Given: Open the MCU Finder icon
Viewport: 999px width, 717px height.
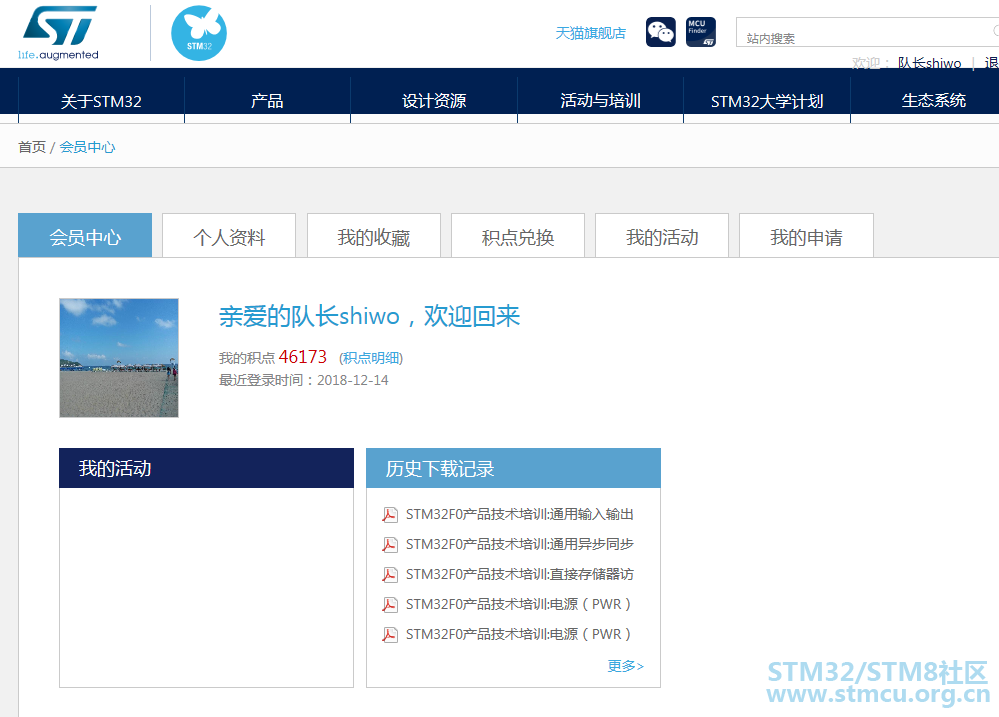Looking at the screenshot, I should pyautogui.click(x=701, y=32).
